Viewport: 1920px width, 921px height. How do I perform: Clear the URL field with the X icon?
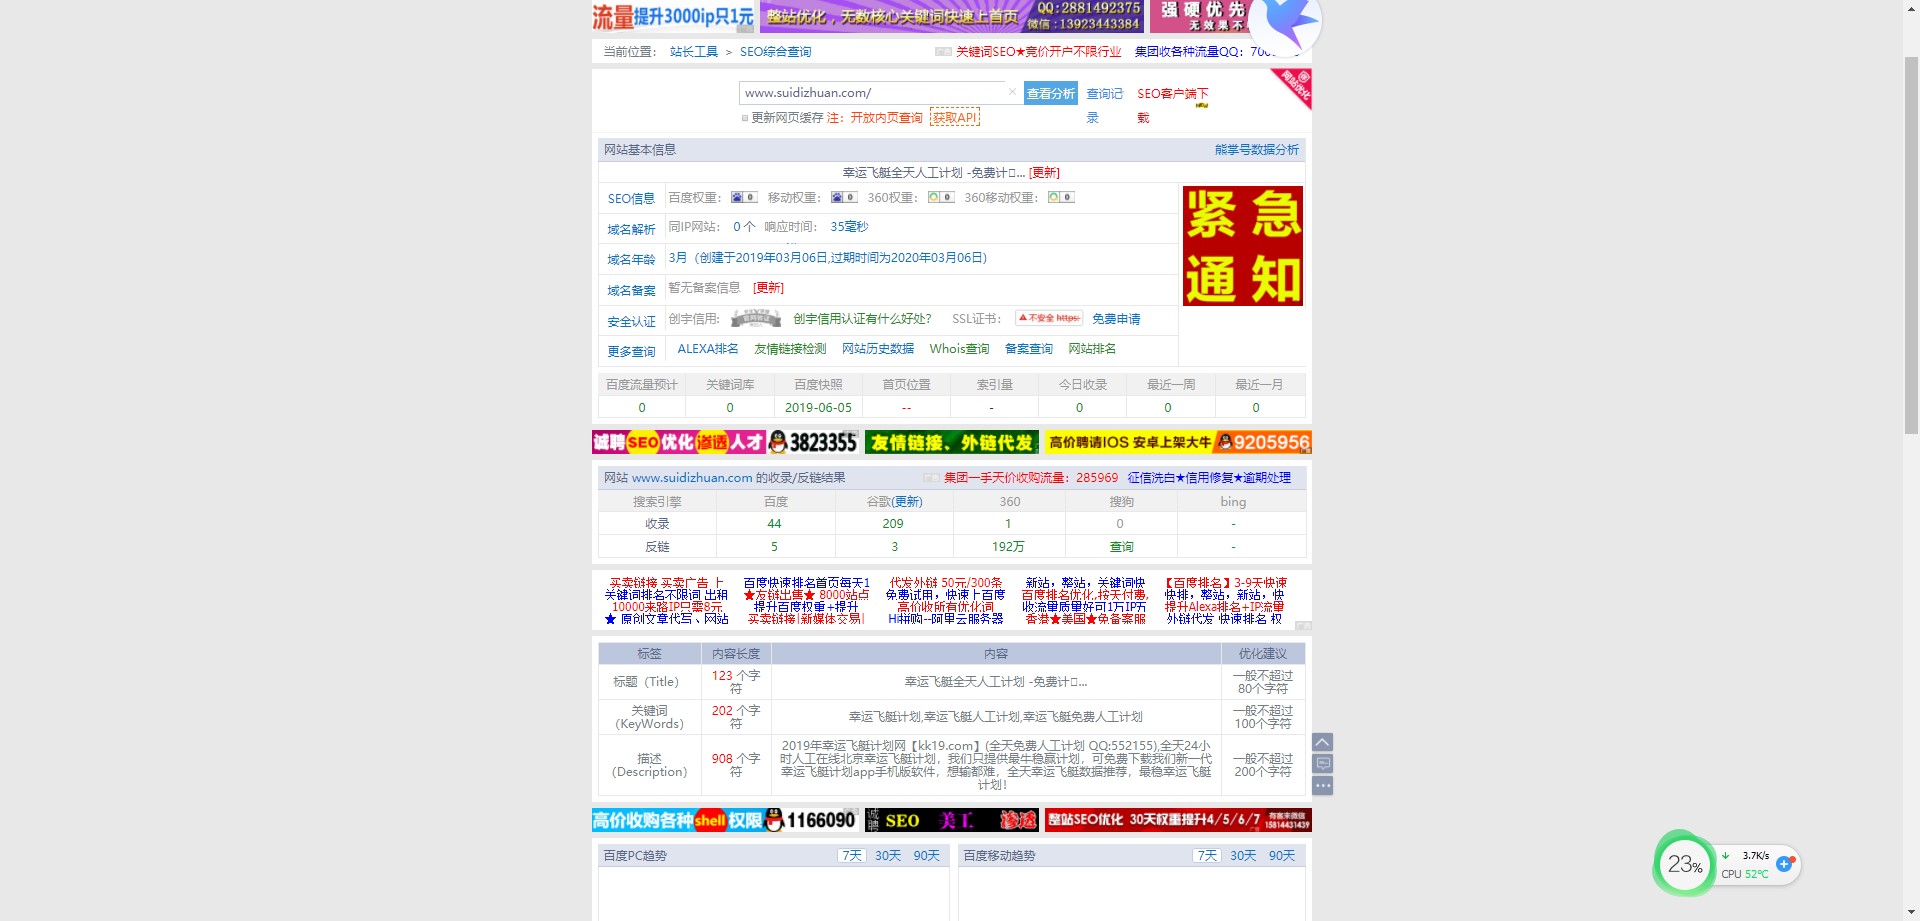1012,92
